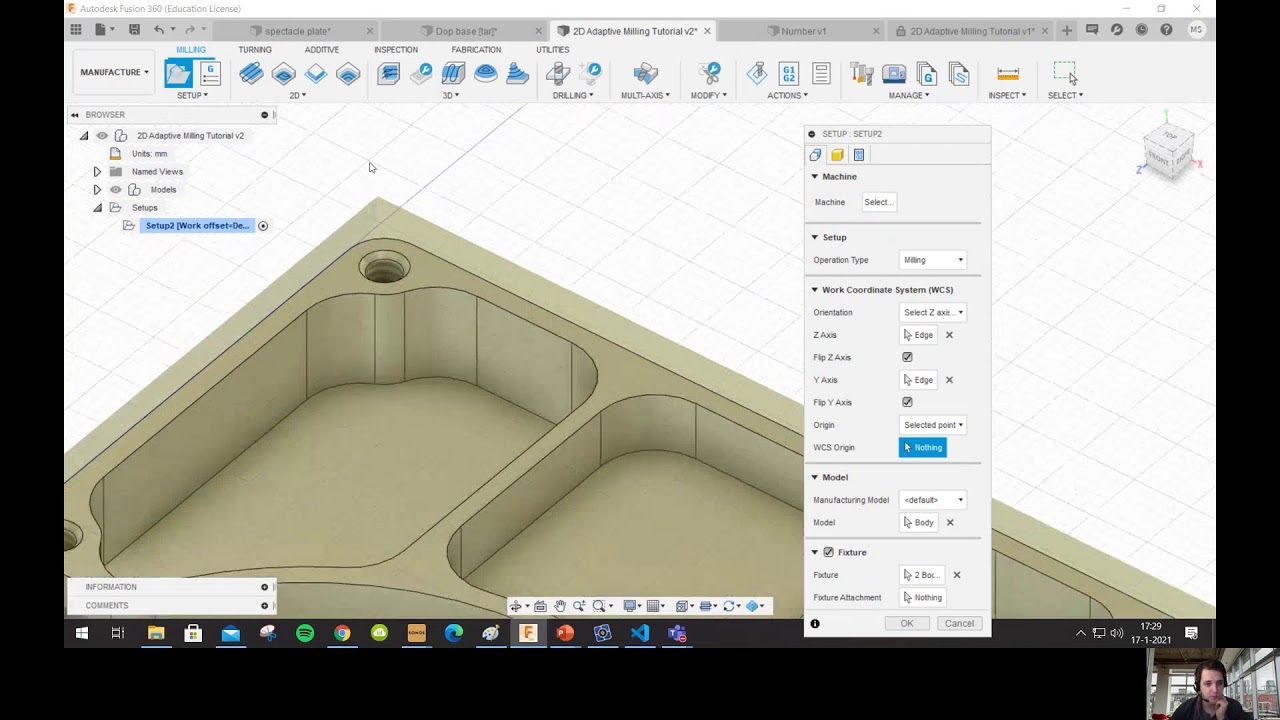Click the Post Process G1 G2 icon

click(789, 73)
